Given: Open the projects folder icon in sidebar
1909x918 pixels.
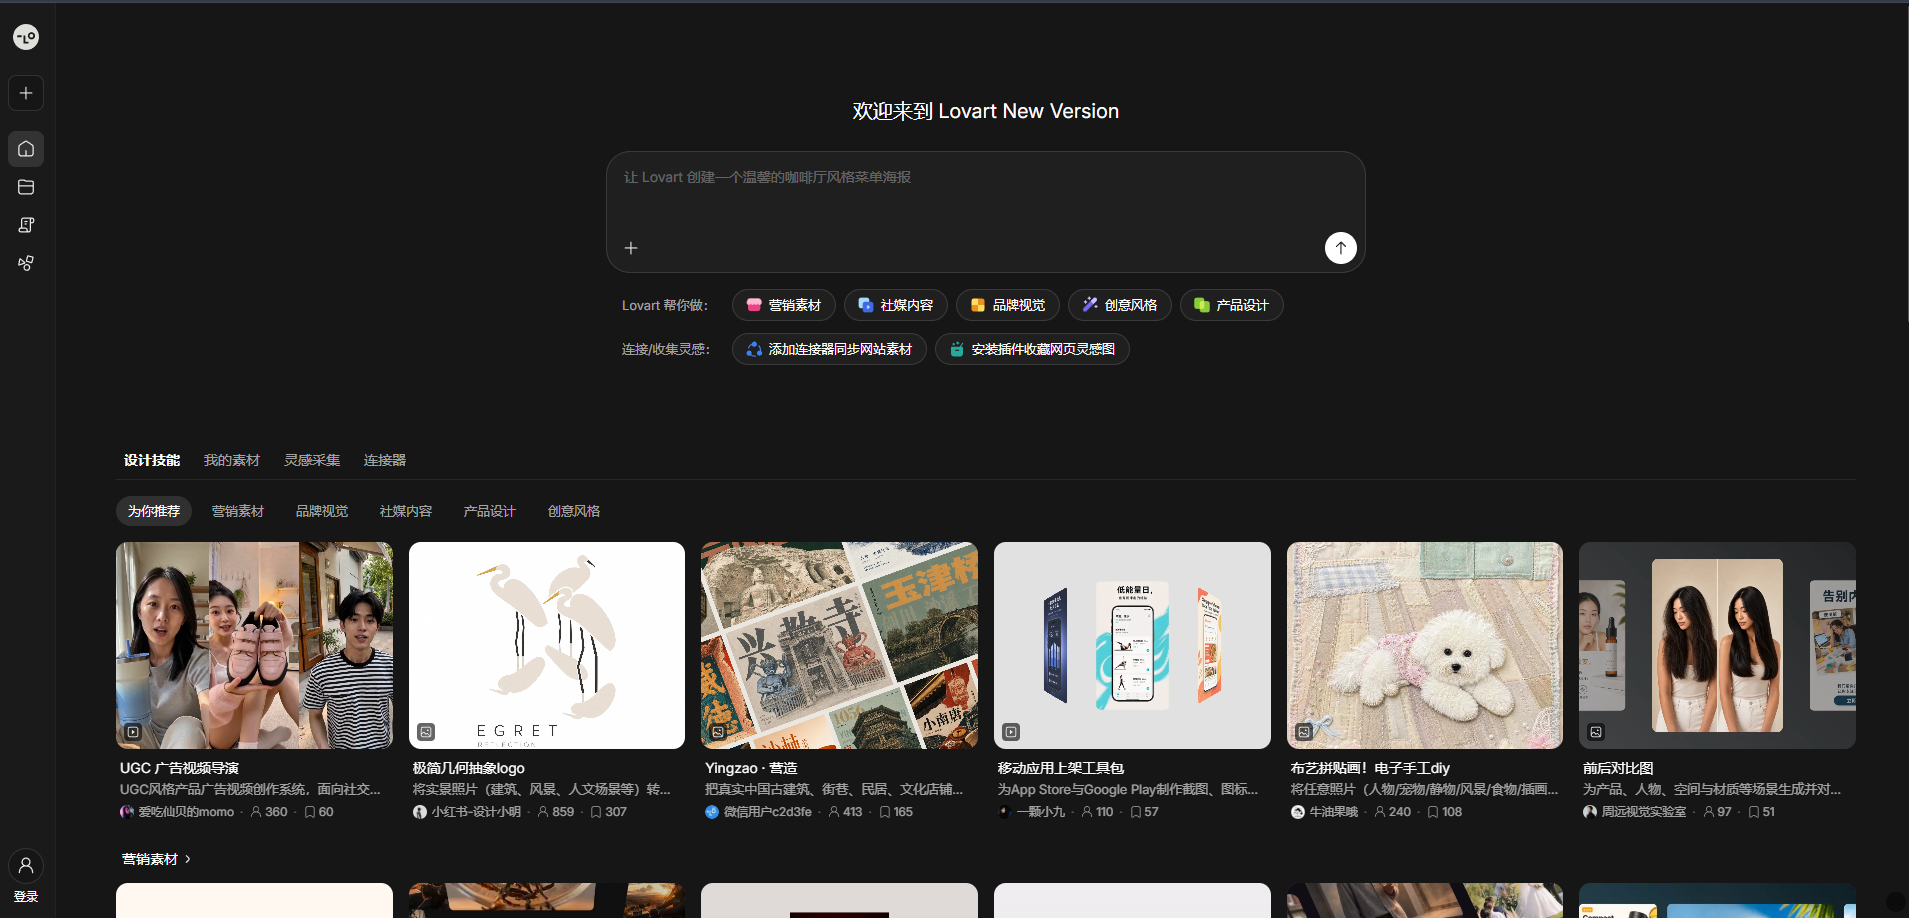Looking at the screenshot, I should click(x=26, y=187).
